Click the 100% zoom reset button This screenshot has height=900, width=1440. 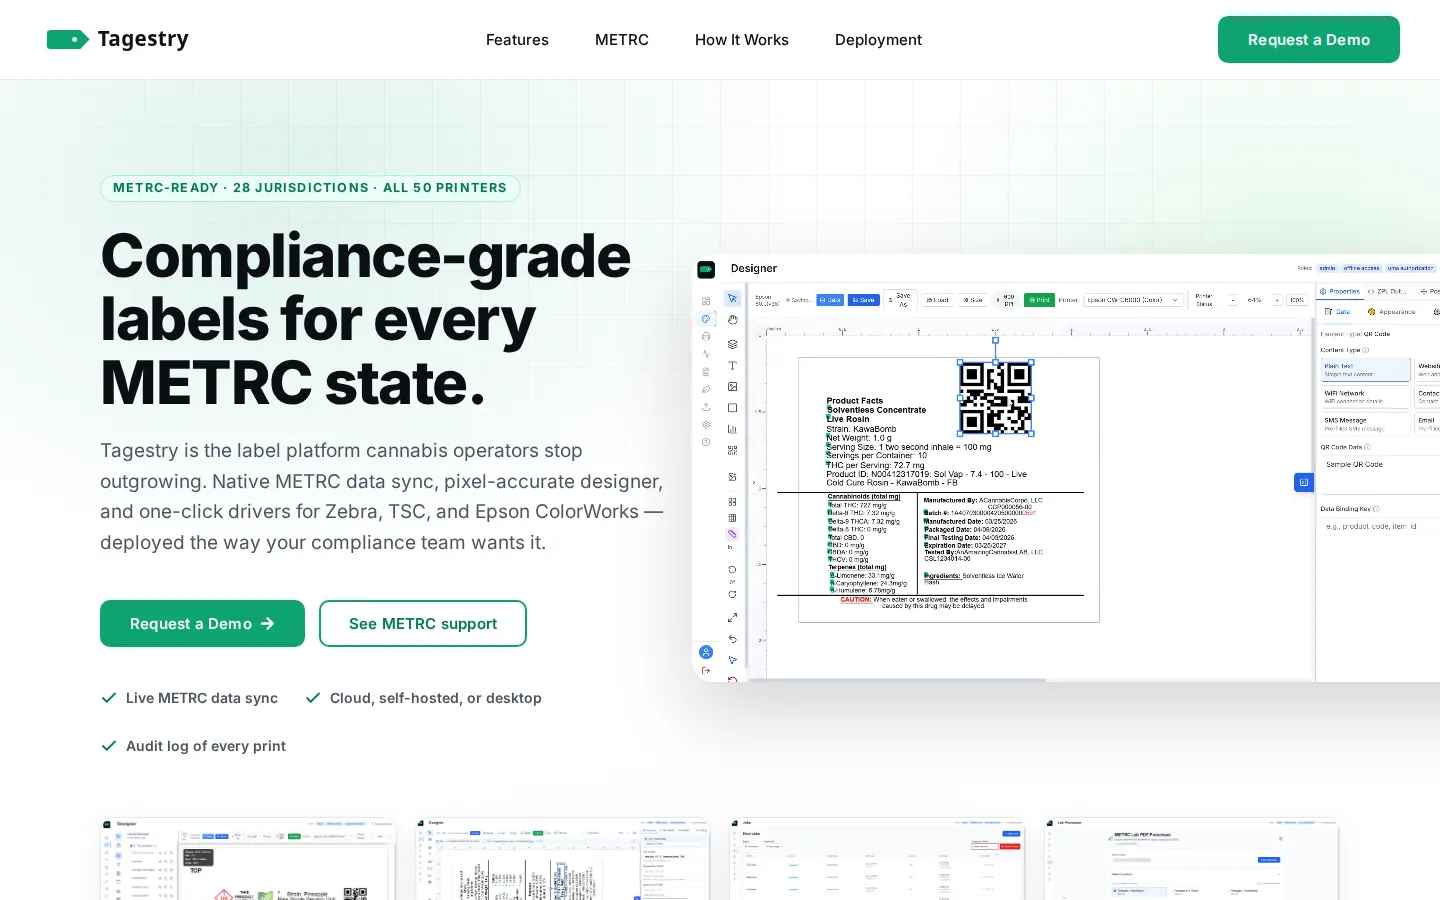(x=1297, y=300)
